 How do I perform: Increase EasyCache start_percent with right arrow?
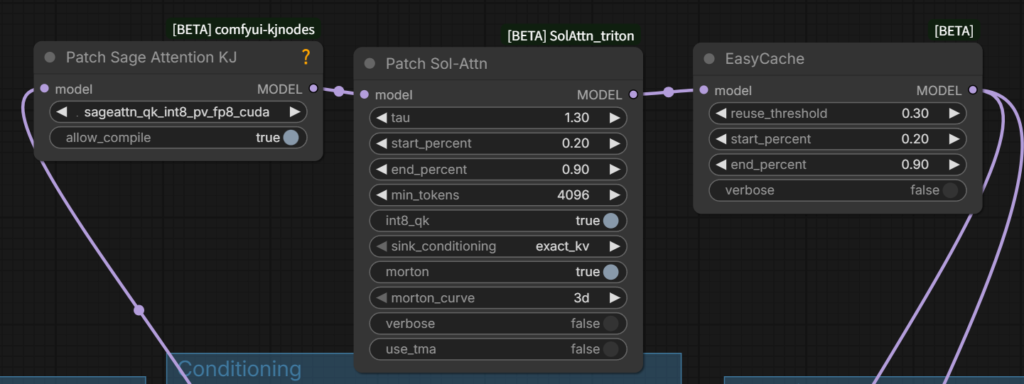click(x=954, y=138)
